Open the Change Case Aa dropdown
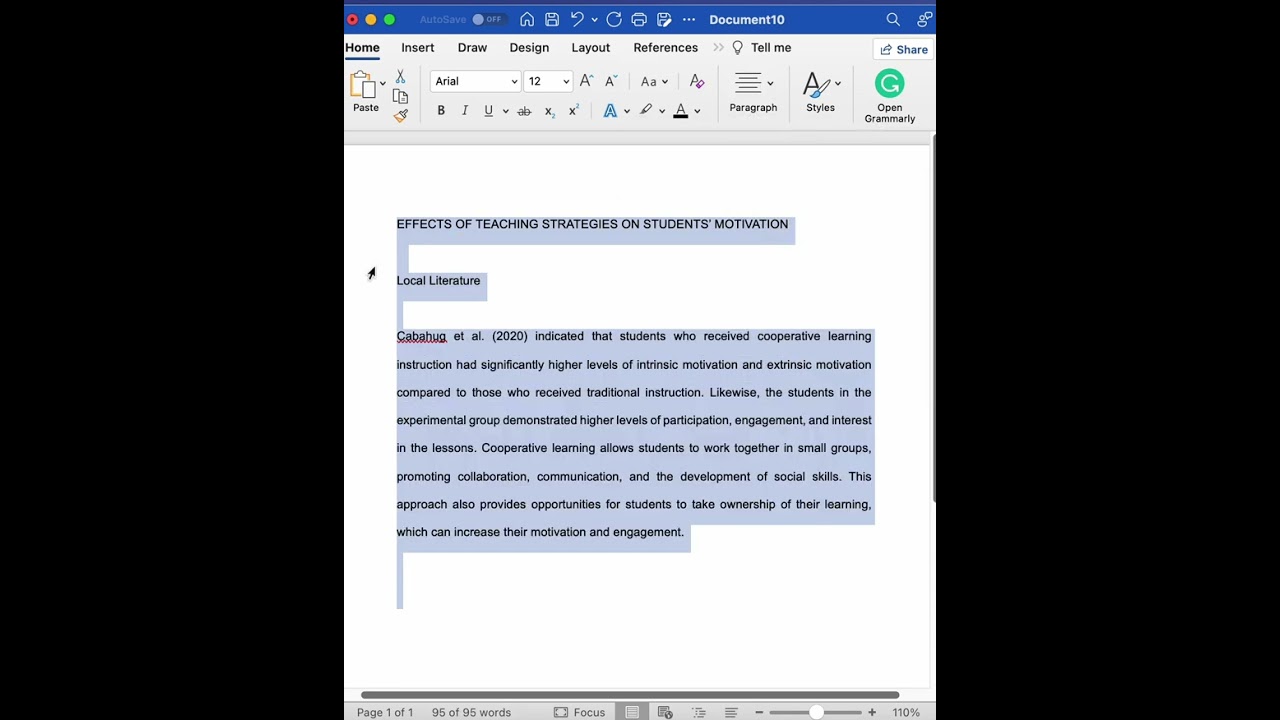This screenshot has height=720, width=1280. tap(654, 82)
